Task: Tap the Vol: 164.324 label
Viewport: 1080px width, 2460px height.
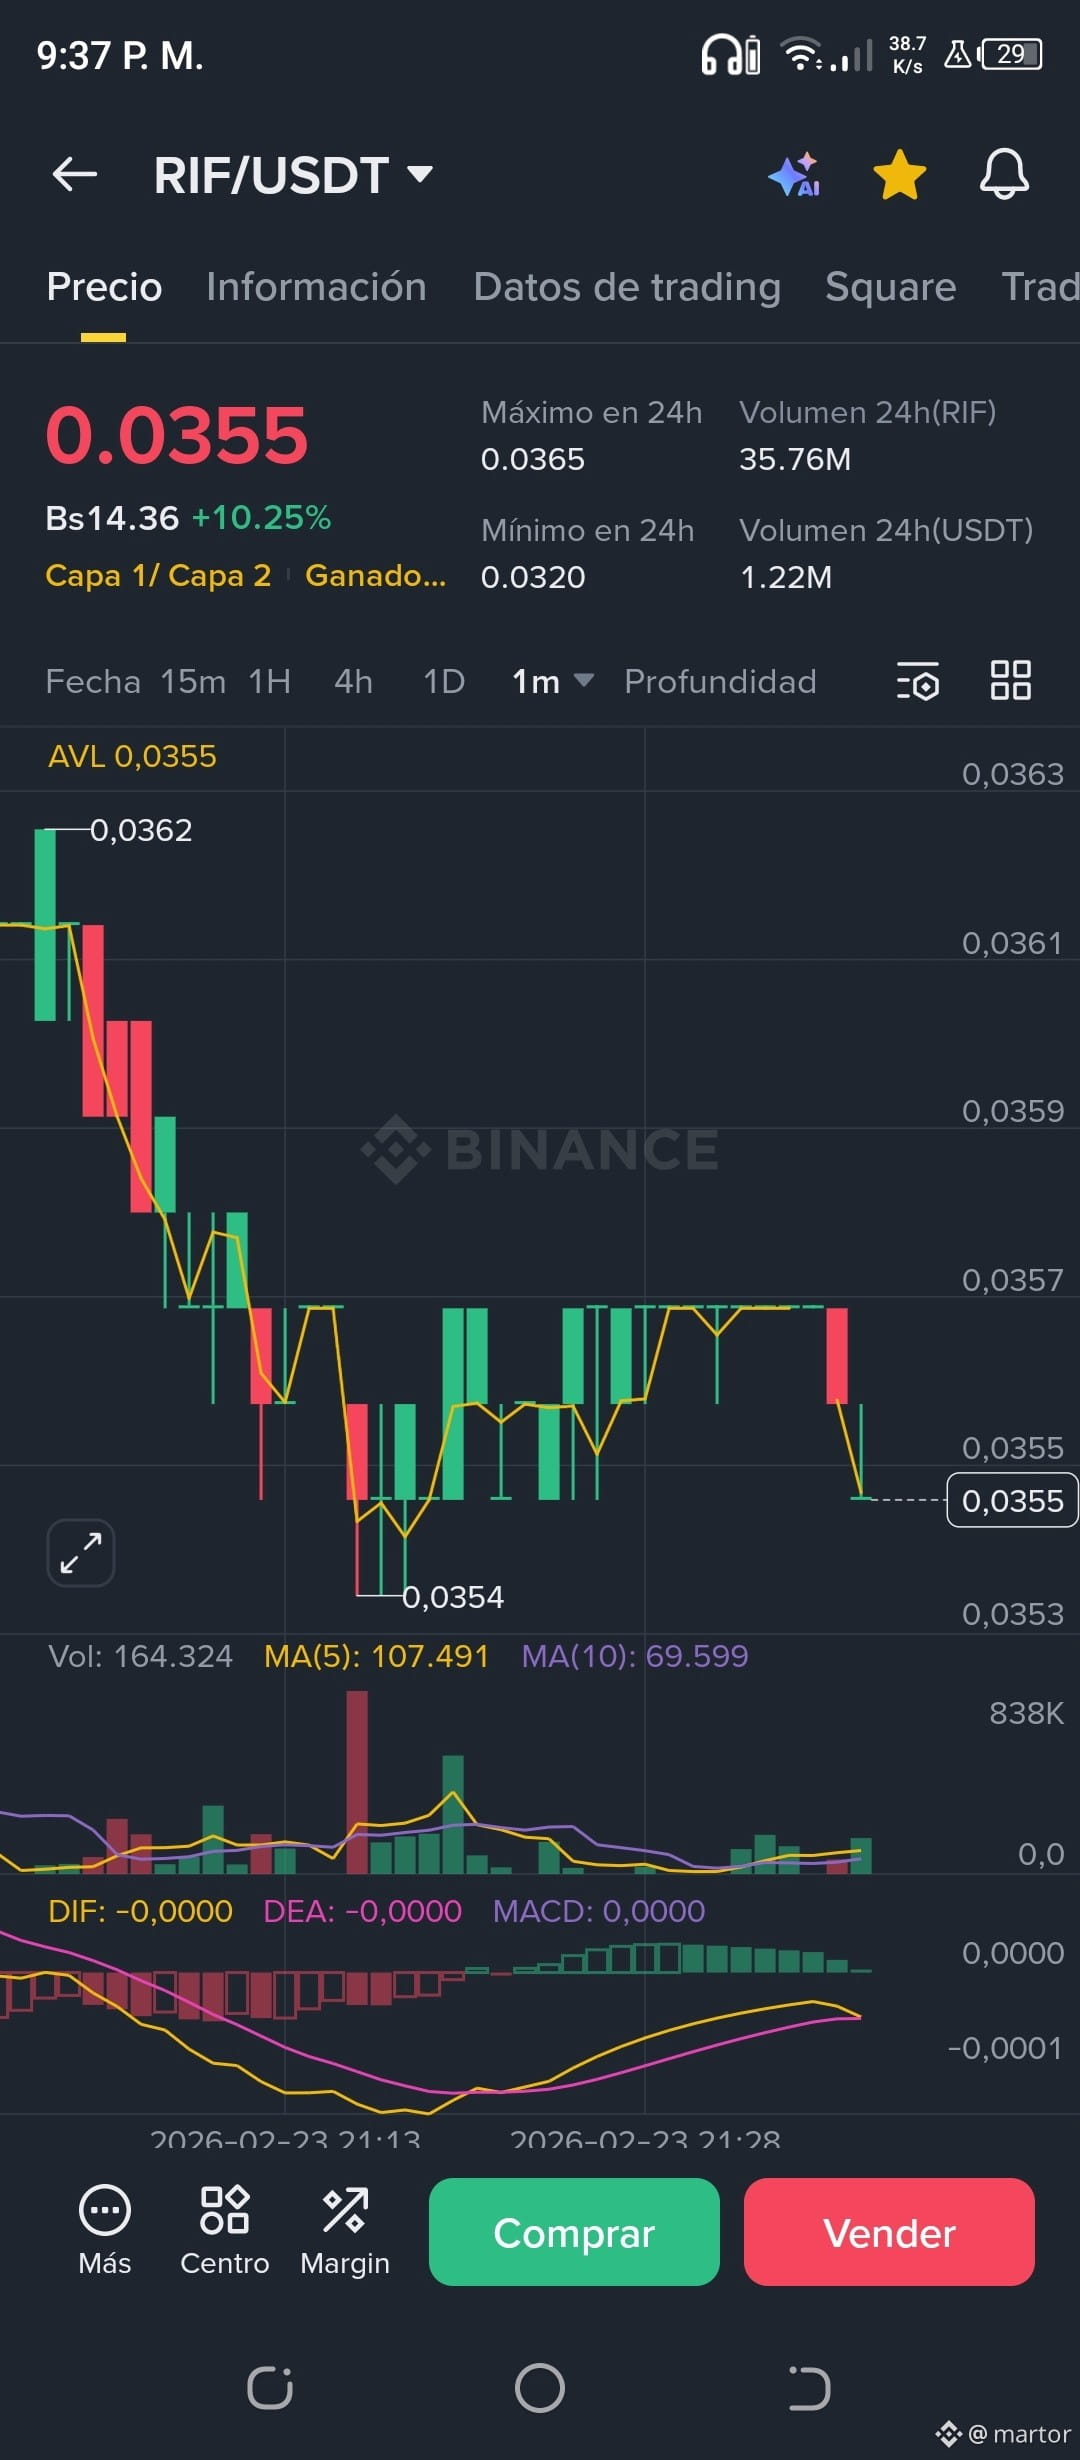Action: pyautogui.click(x=140, y=1656)
